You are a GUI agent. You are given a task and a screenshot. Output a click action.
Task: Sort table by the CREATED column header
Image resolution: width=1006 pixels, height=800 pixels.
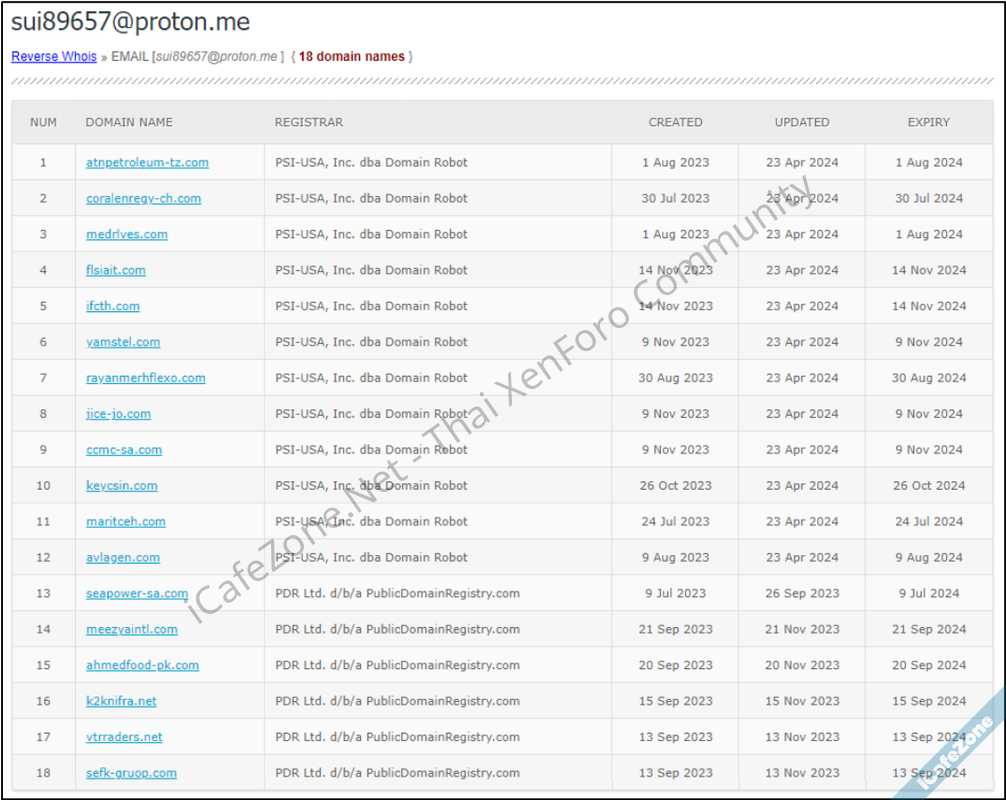pyautogui.click(x=675, y=122)
